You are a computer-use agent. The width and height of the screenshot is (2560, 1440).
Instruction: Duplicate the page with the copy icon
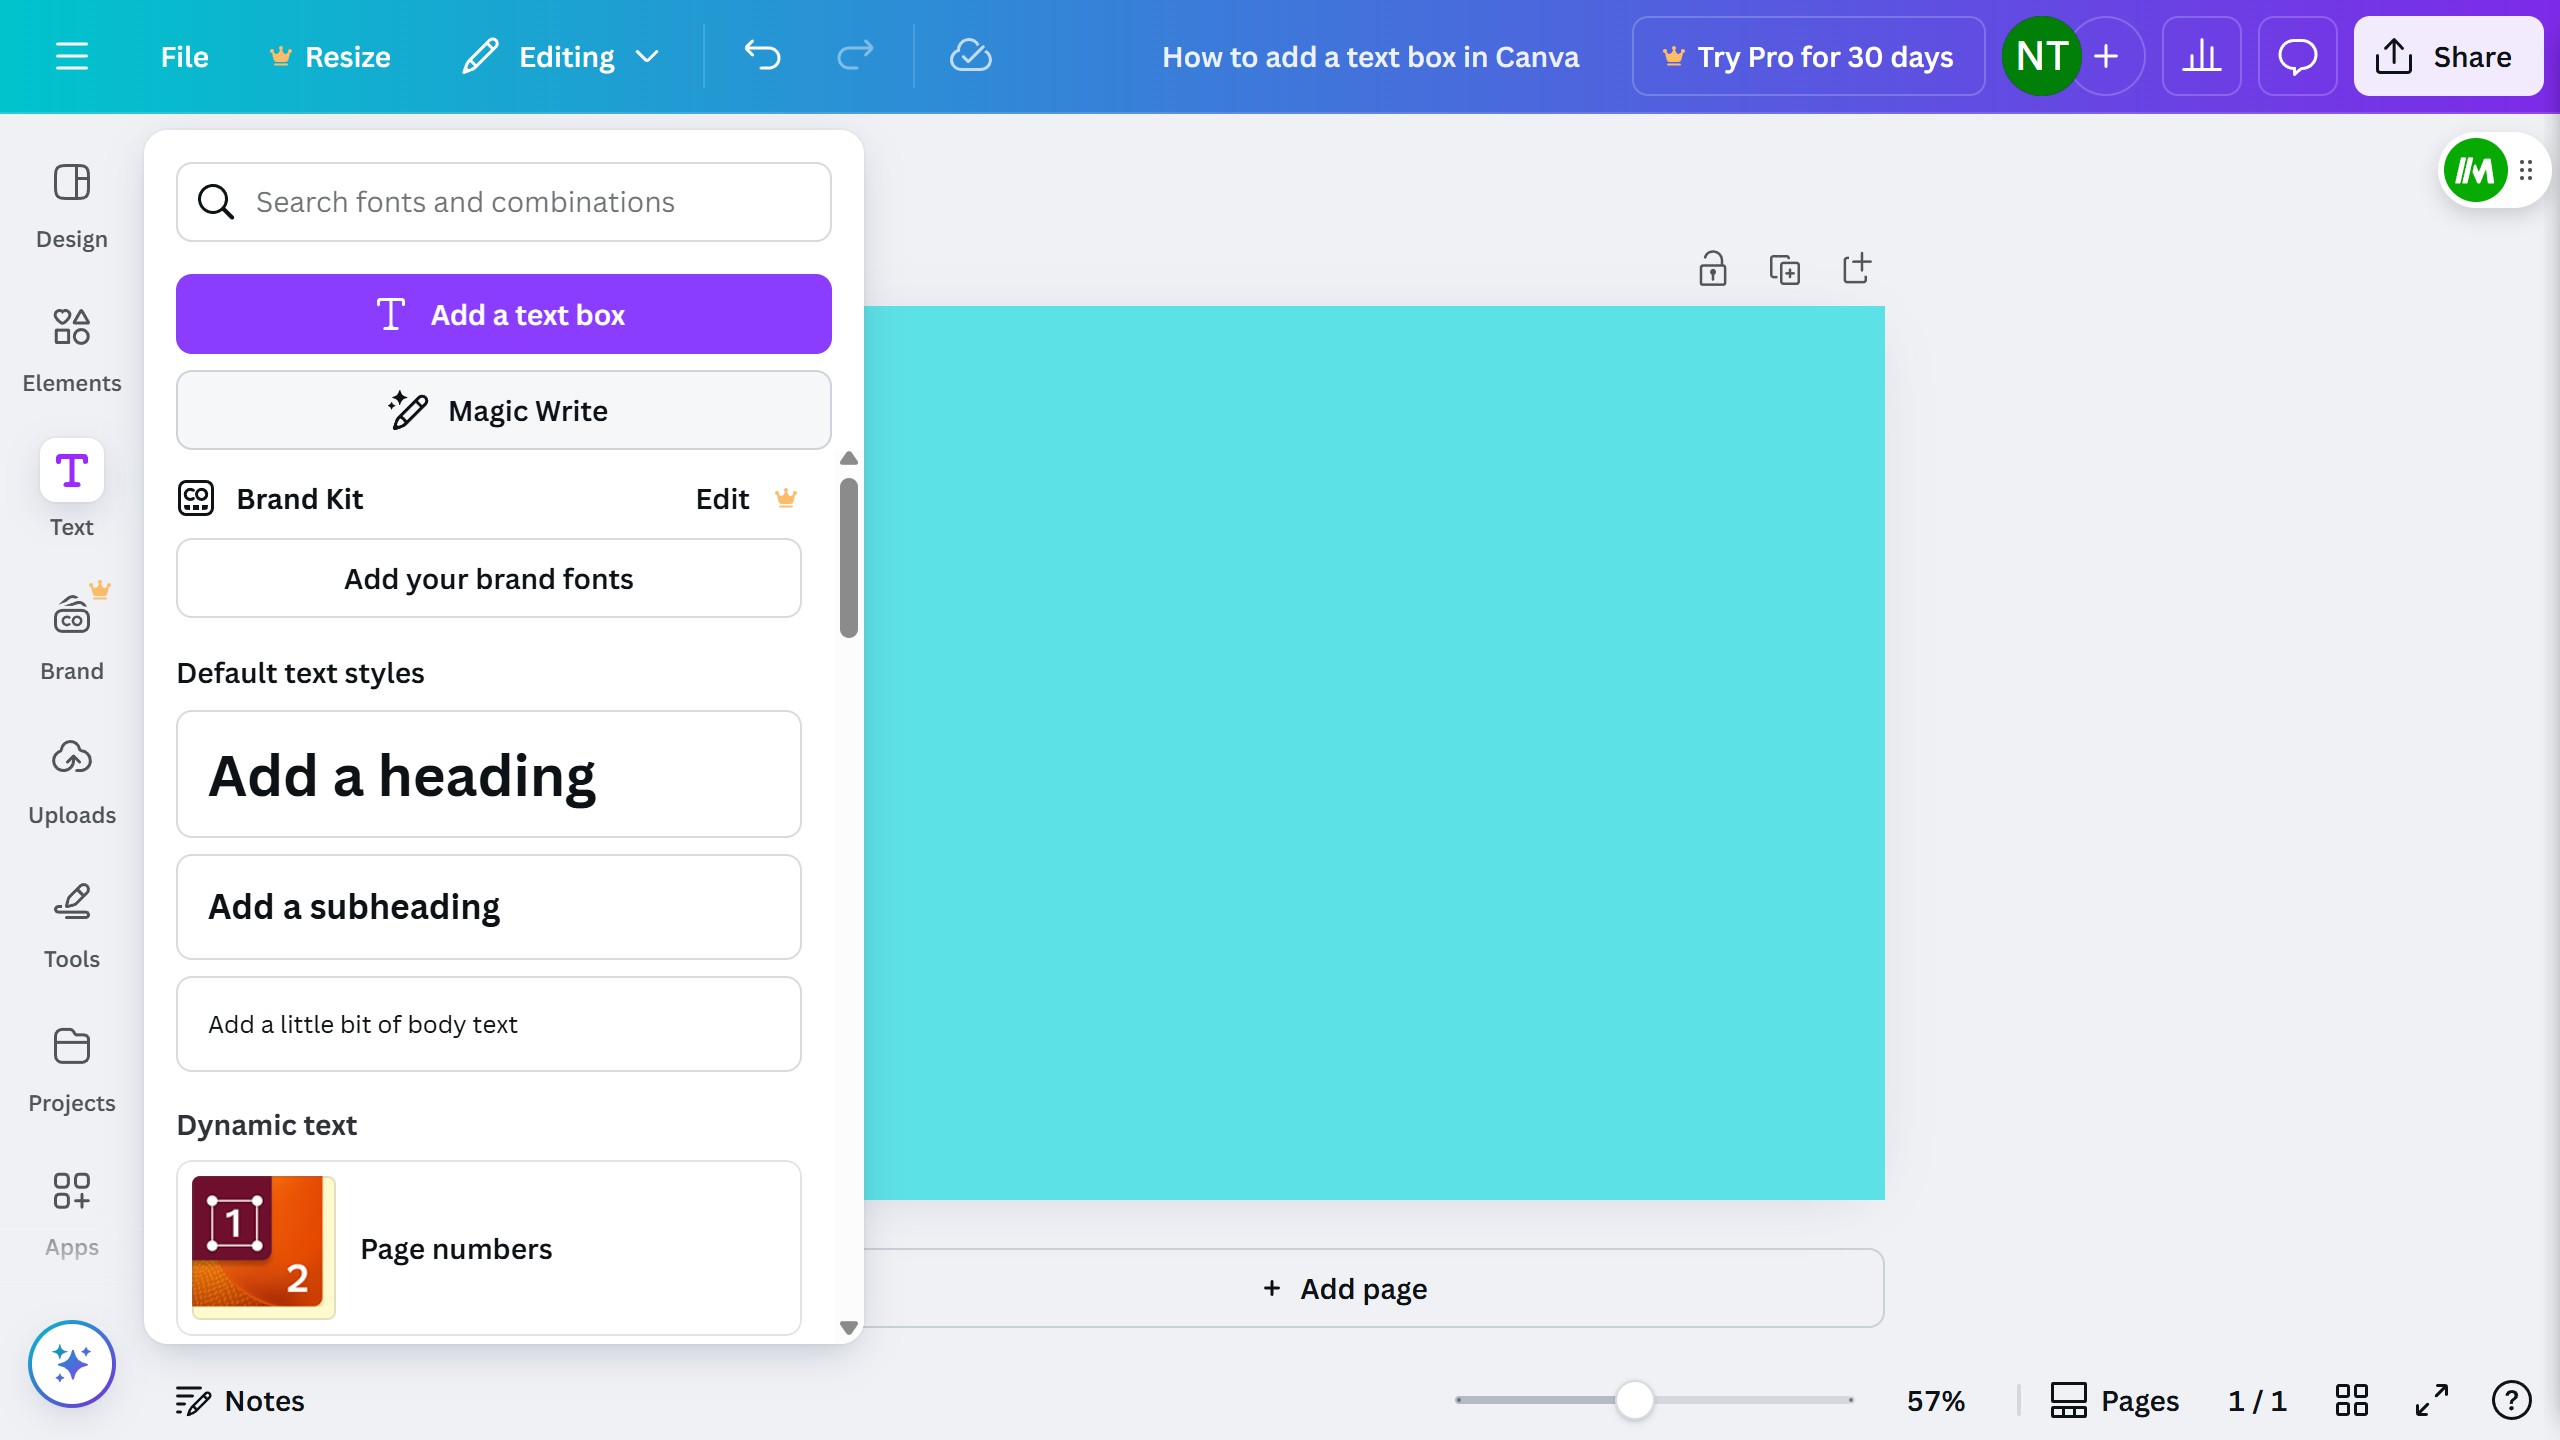1784,269
